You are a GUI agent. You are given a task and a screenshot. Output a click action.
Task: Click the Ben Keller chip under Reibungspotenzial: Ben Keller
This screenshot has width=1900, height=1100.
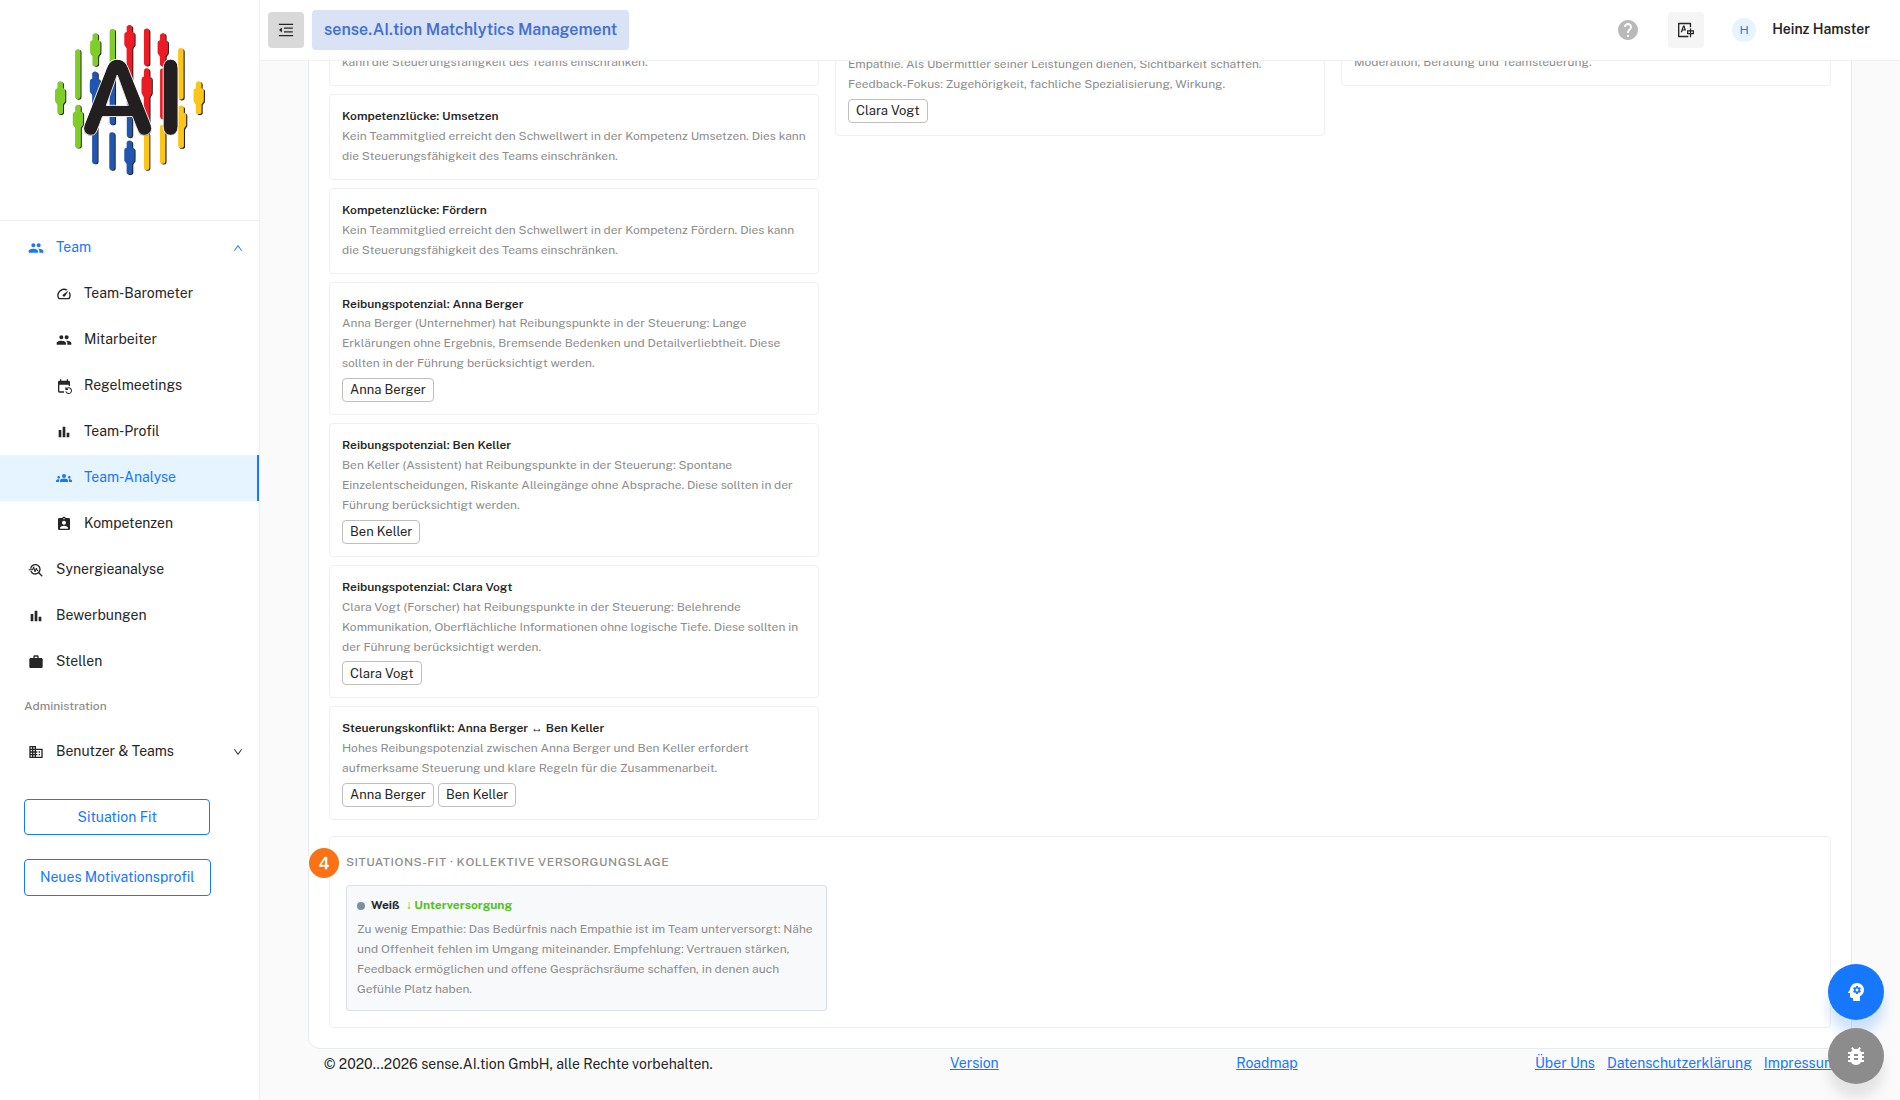click(x=381, y=532)
